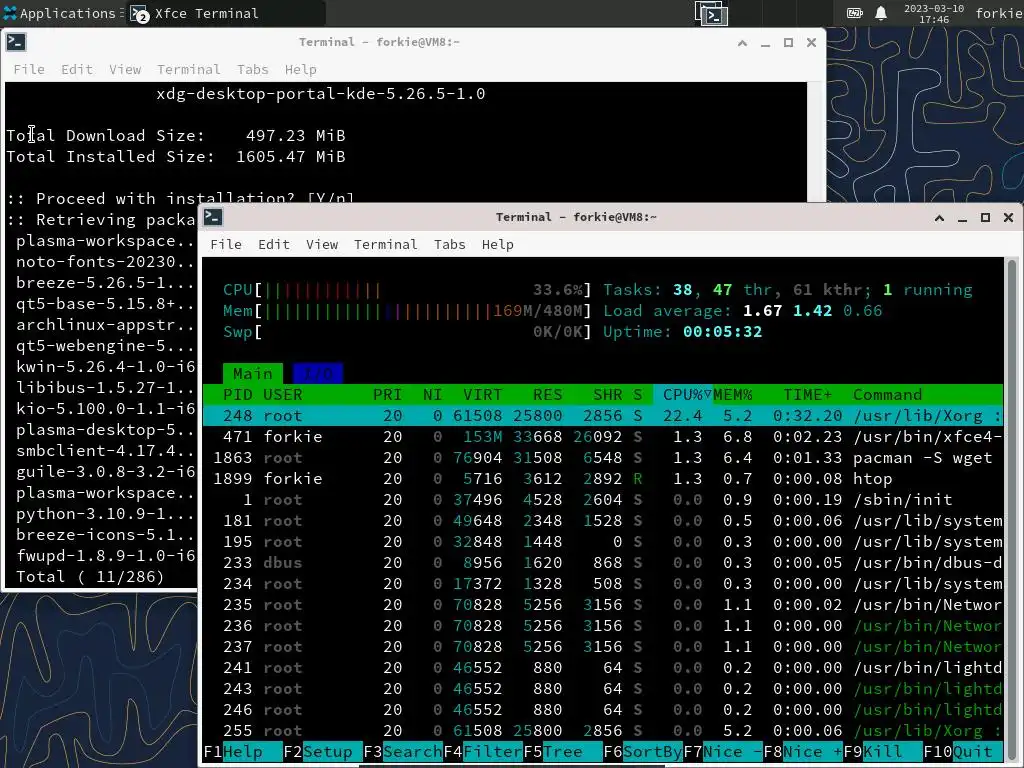Open the Help menu in the back terminal window

click(300, 69)
